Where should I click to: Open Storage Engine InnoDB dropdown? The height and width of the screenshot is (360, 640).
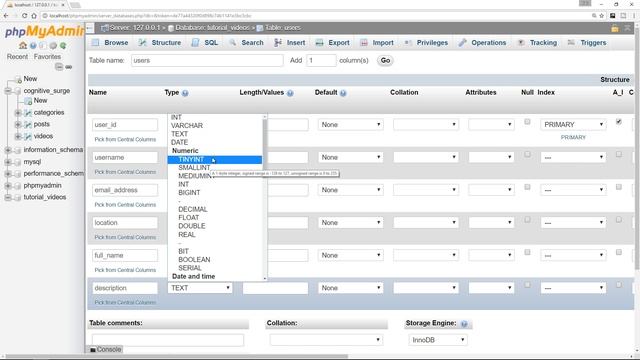point(438,340)
